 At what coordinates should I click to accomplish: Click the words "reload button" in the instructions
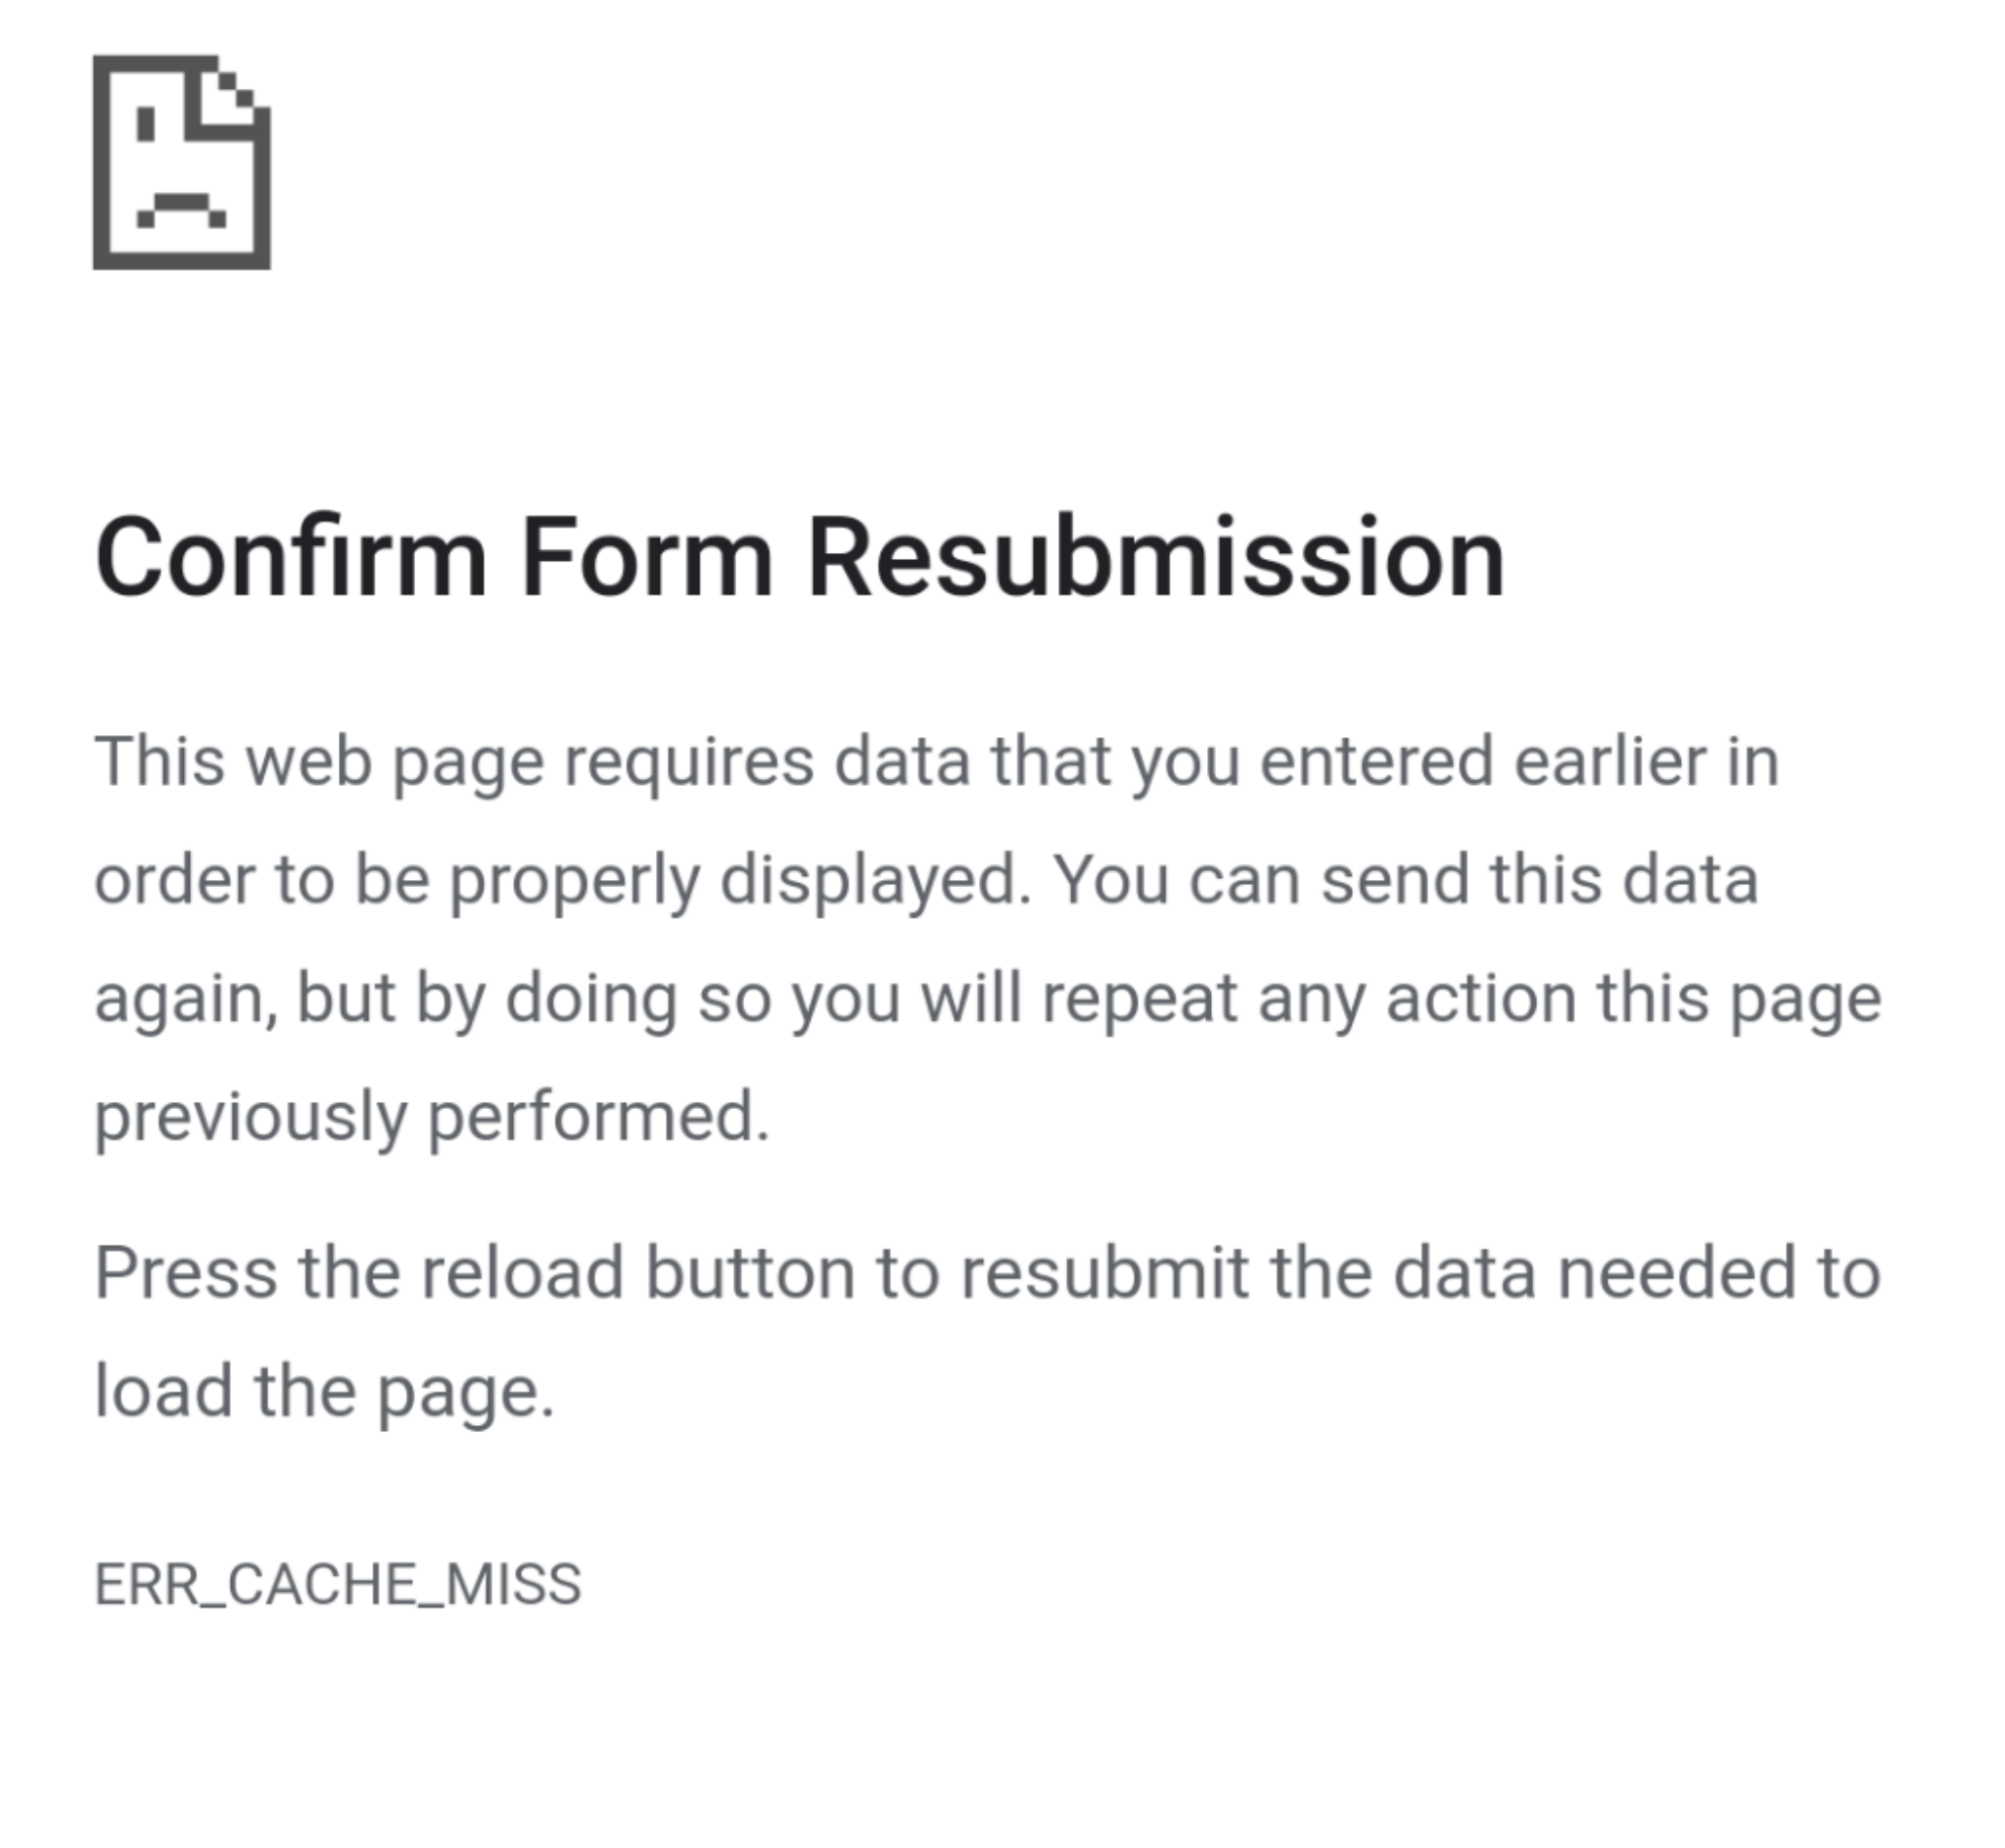tap(638, 1273)
